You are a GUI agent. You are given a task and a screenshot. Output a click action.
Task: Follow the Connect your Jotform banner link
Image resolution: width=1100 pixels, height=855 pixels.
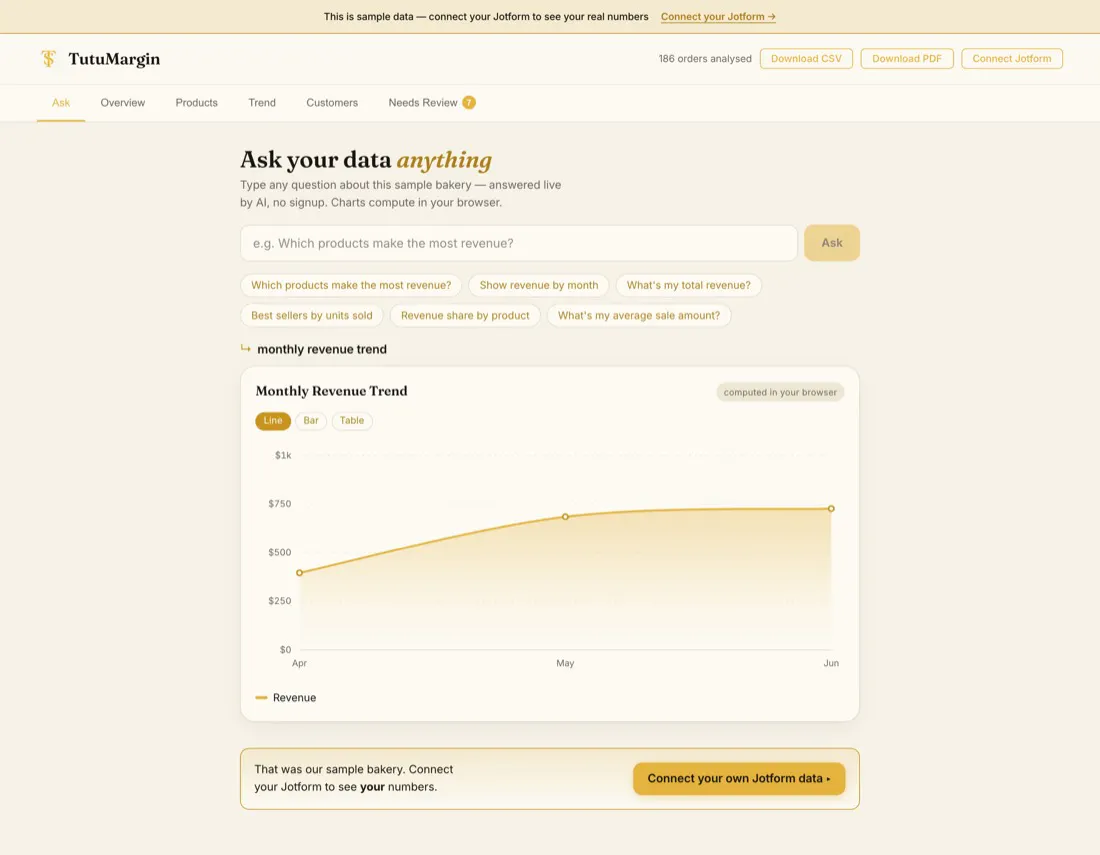click(x=718, y=17)
